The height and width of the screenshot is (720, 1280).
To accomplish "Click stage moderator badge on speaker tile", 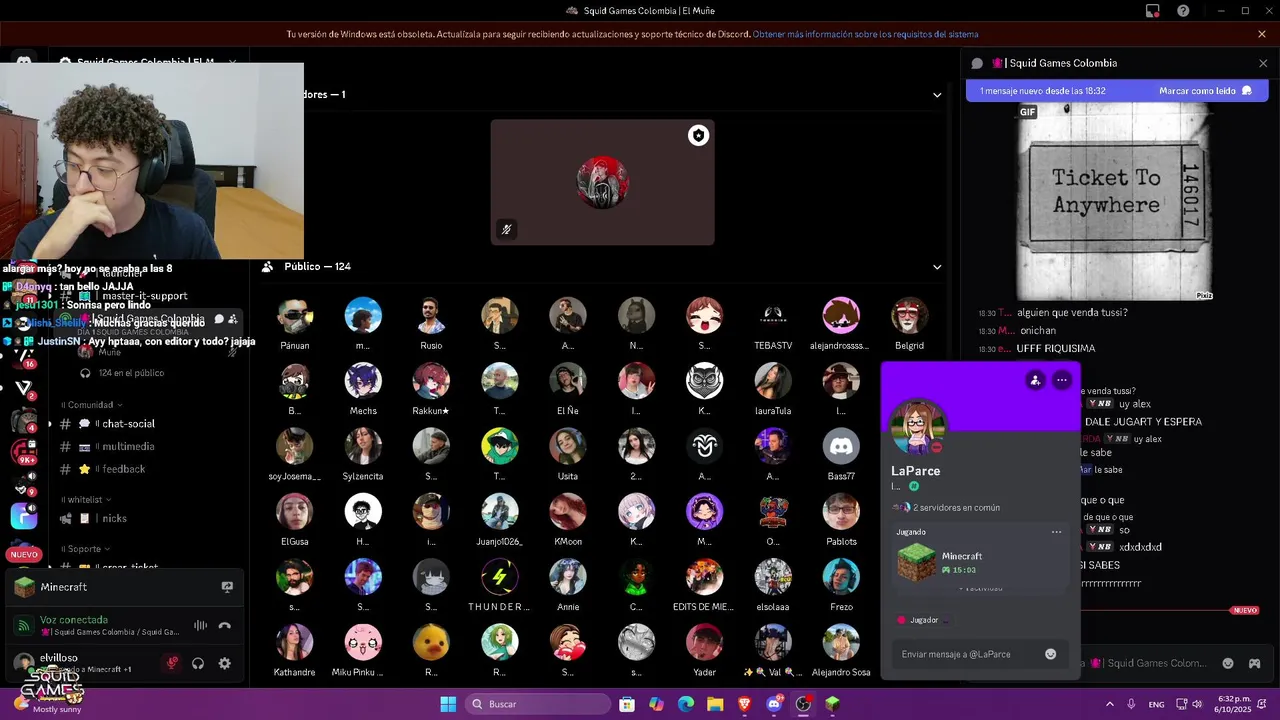I will [698, 136].
